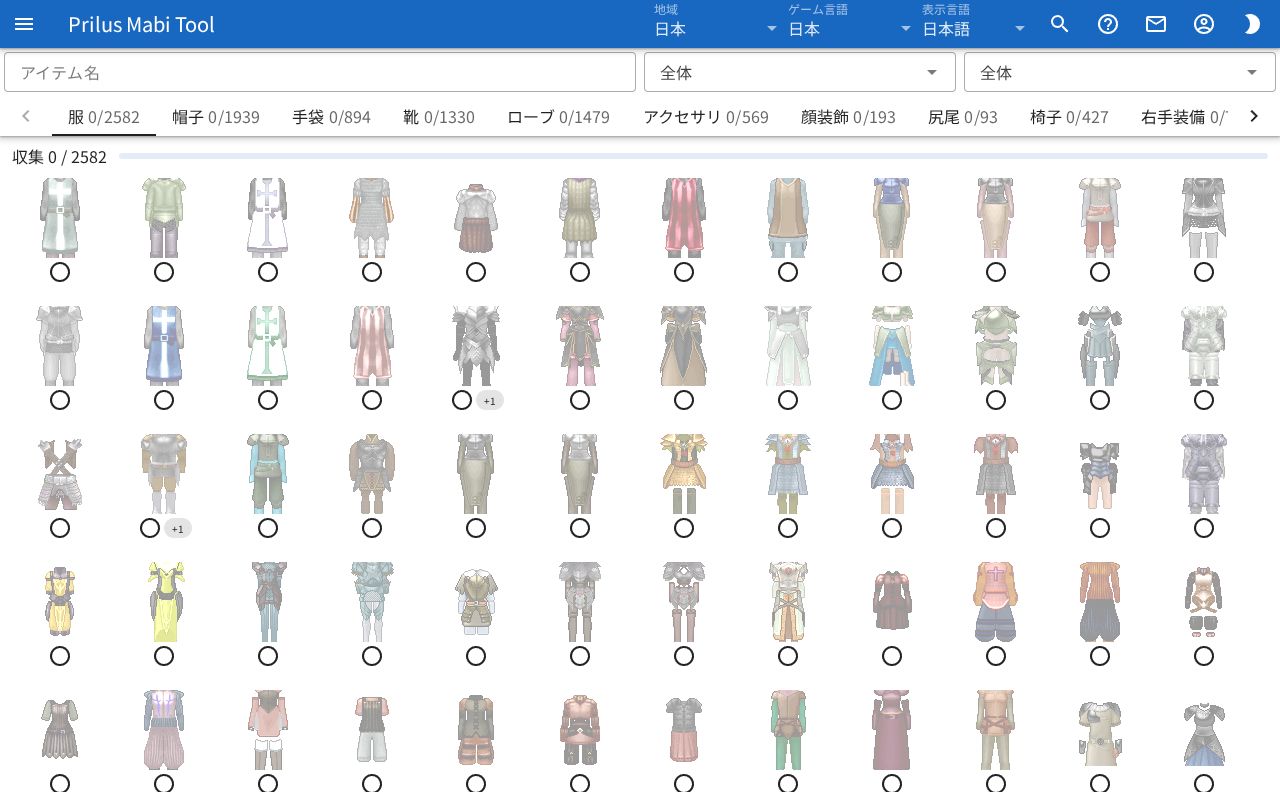The width and height of the screenshot is (1280, 800).
Task: Select the yellow-orange frilly dress thumbnail
Action: tap(684, 473)
